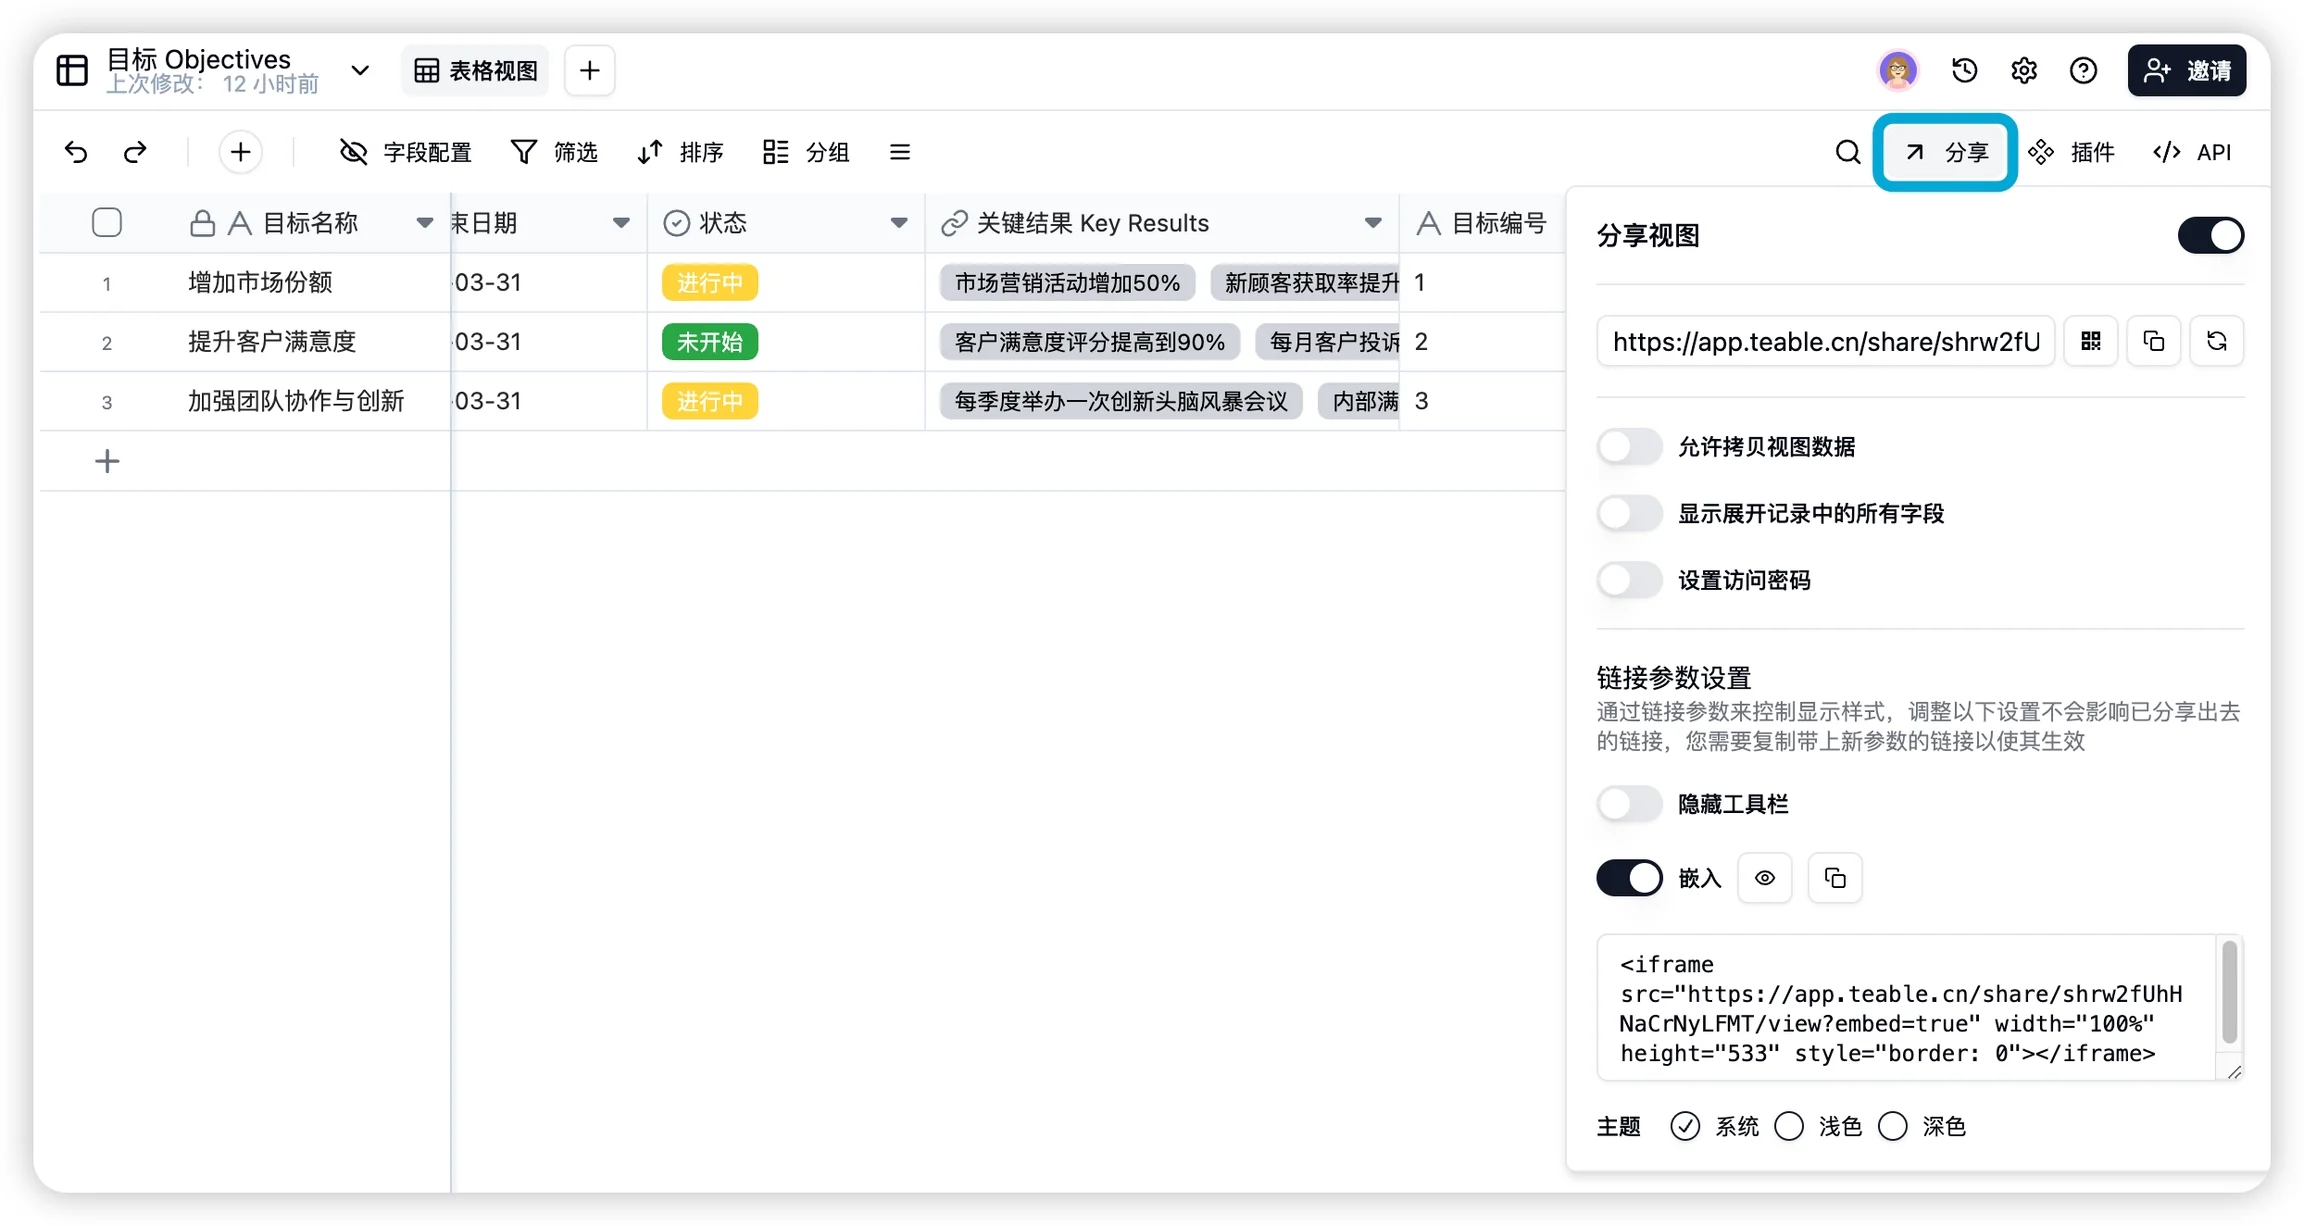Redo the last action
The height and width of the screenshot is (1226, 2304).
coord(135,152)
